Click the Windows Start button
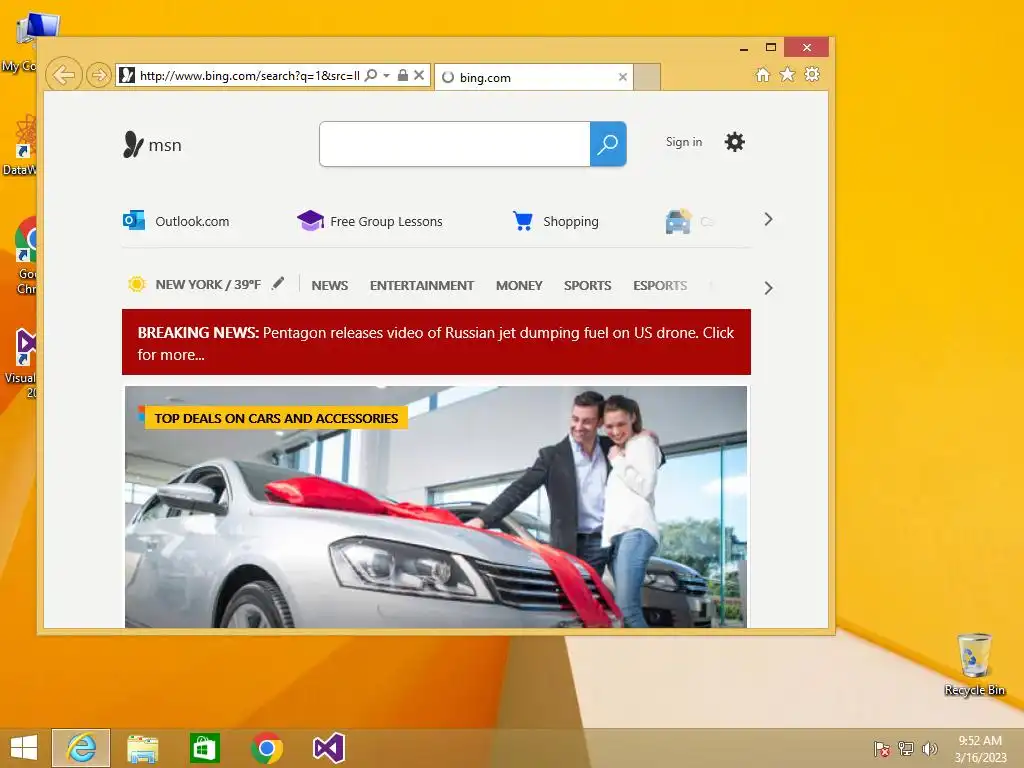 coord(24,748)
